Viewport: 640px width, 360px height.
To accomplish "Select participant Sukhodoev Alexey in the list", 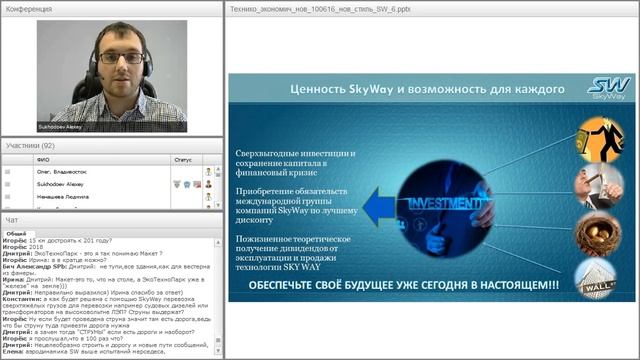I will click(60, 184).
